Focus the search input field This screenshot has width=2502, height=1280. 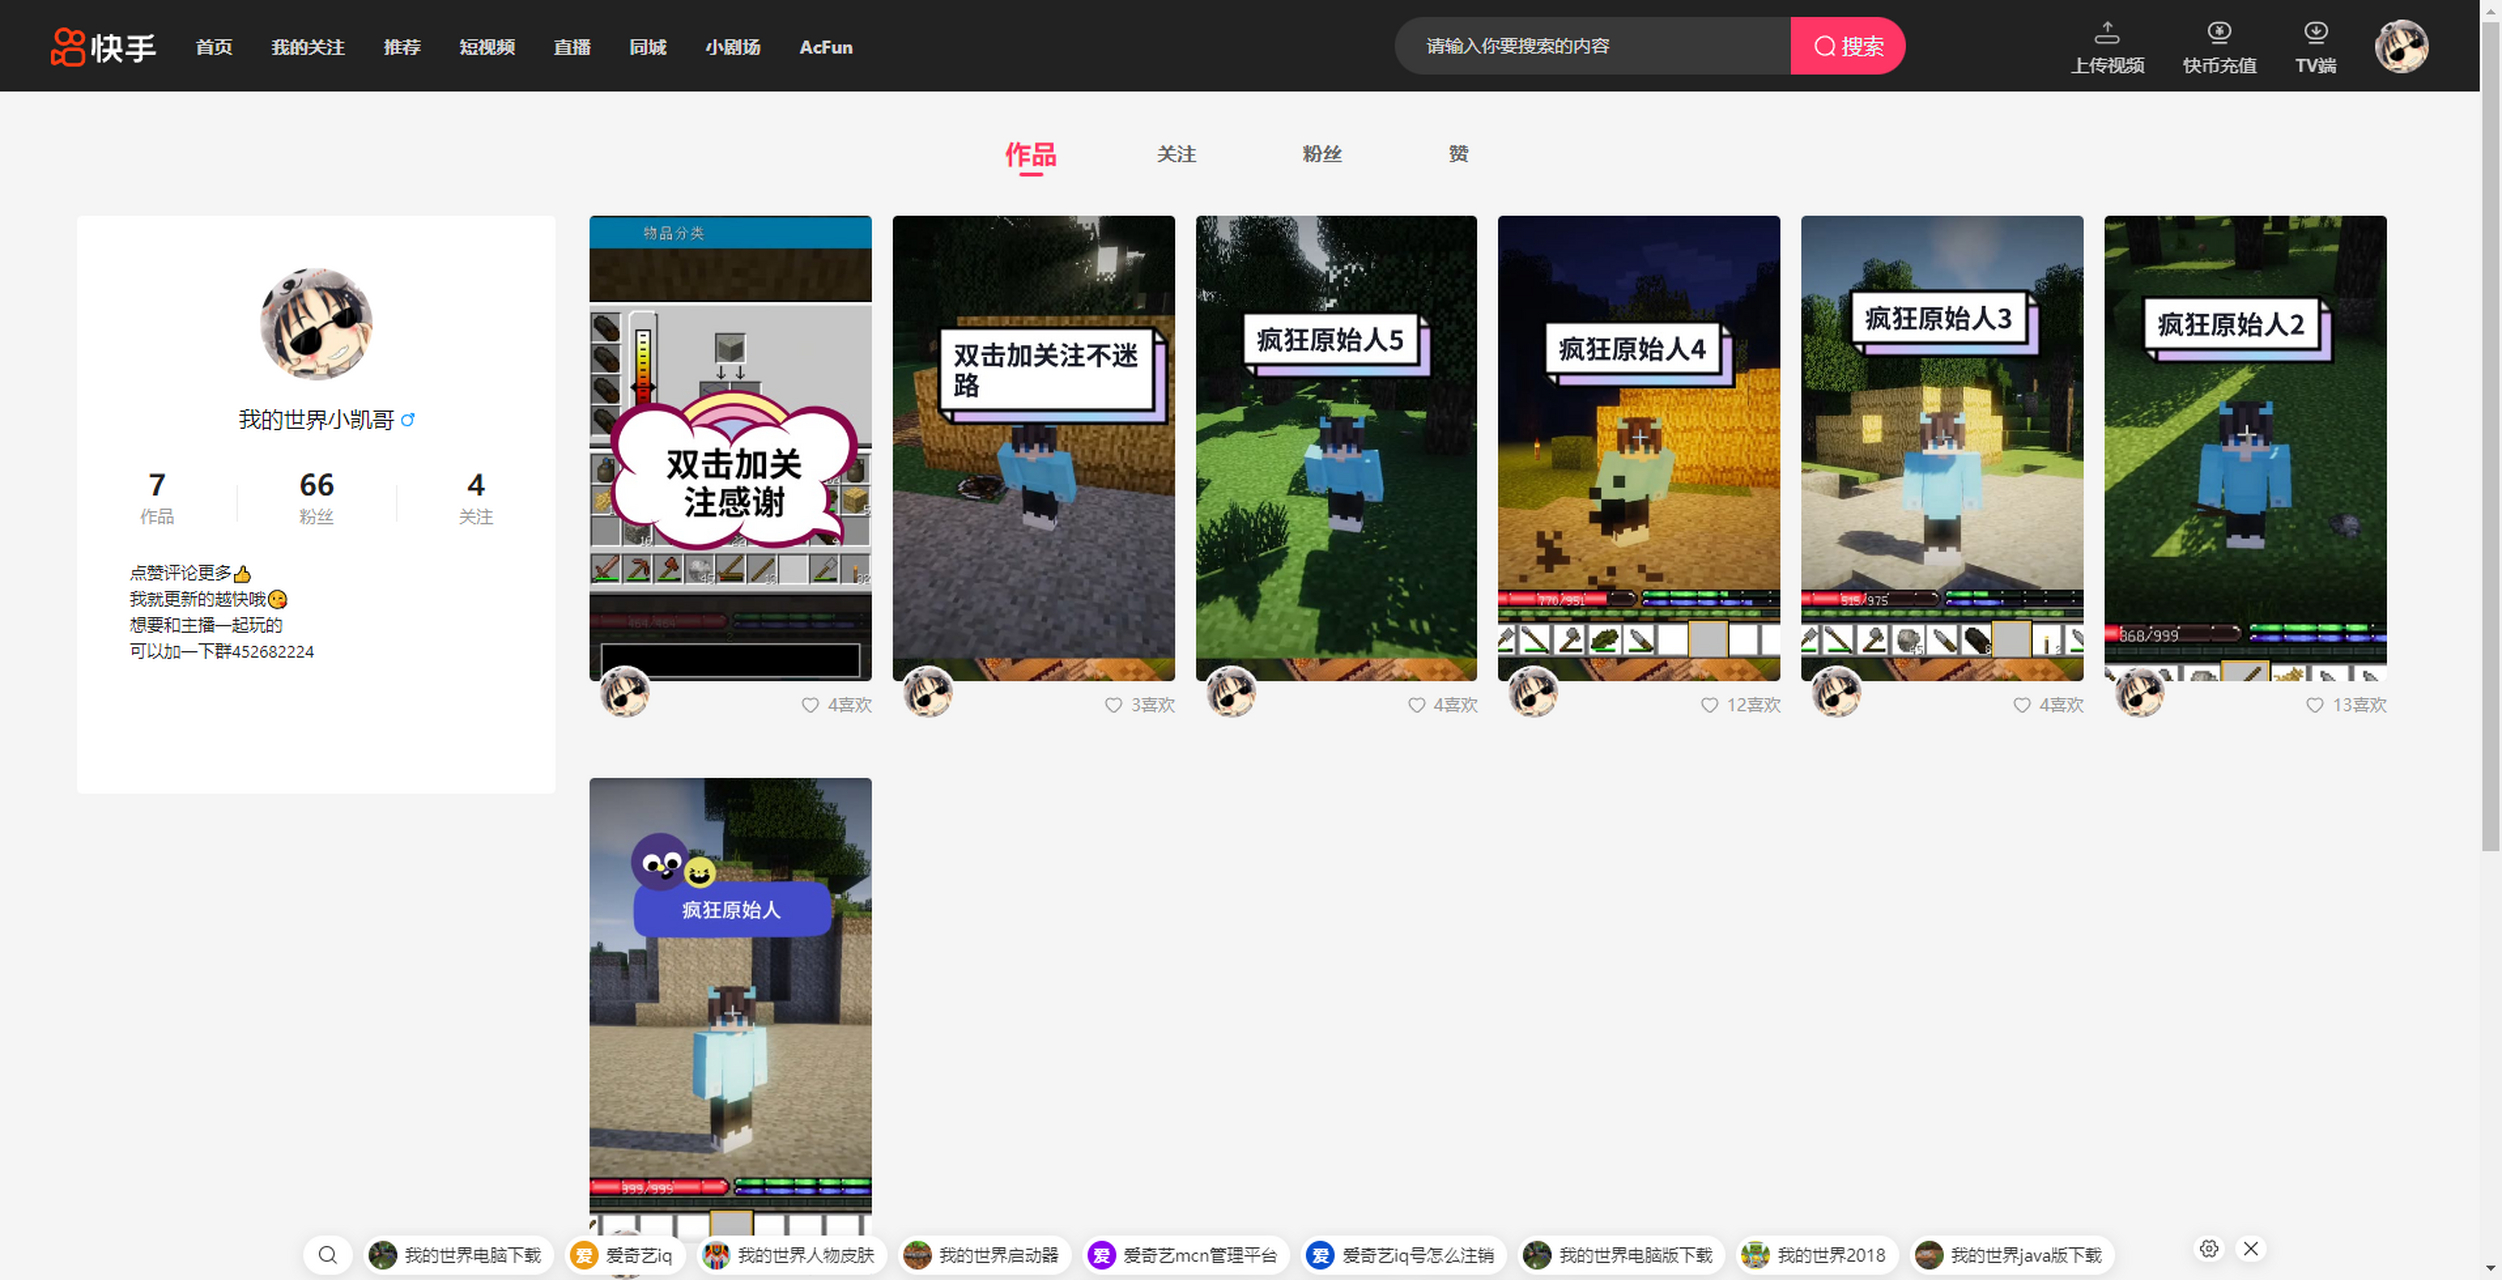point(1592,46)
